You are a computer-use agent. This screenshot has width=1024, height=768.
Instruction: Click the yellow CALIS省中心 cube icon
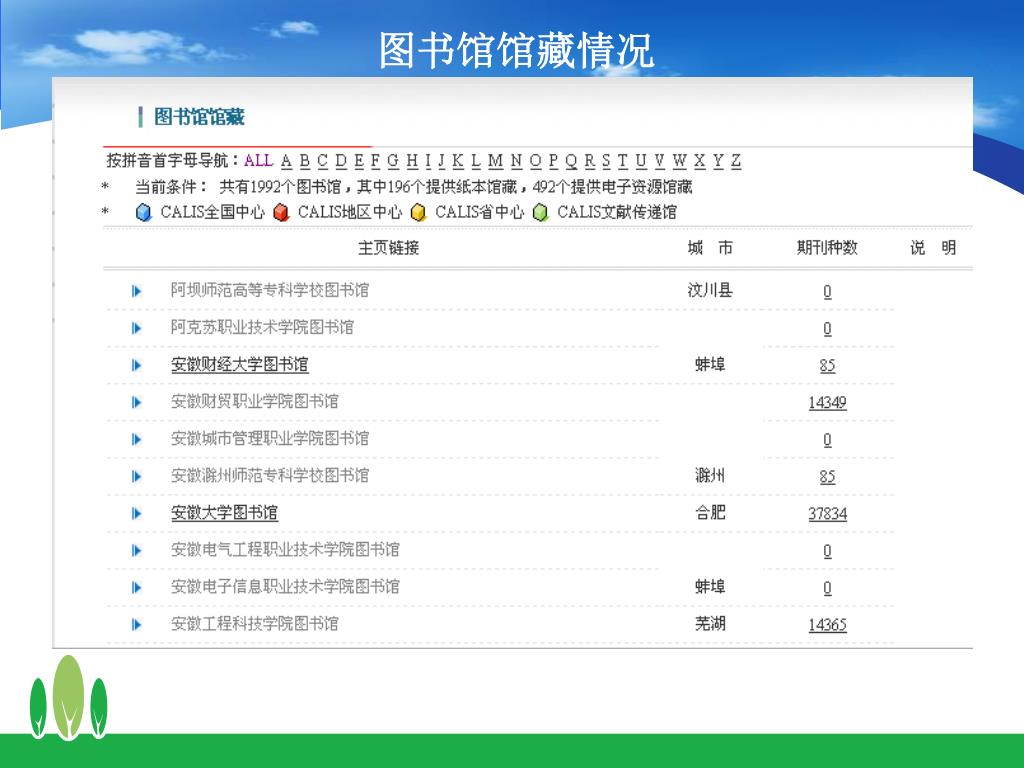[x=419, y=212]
